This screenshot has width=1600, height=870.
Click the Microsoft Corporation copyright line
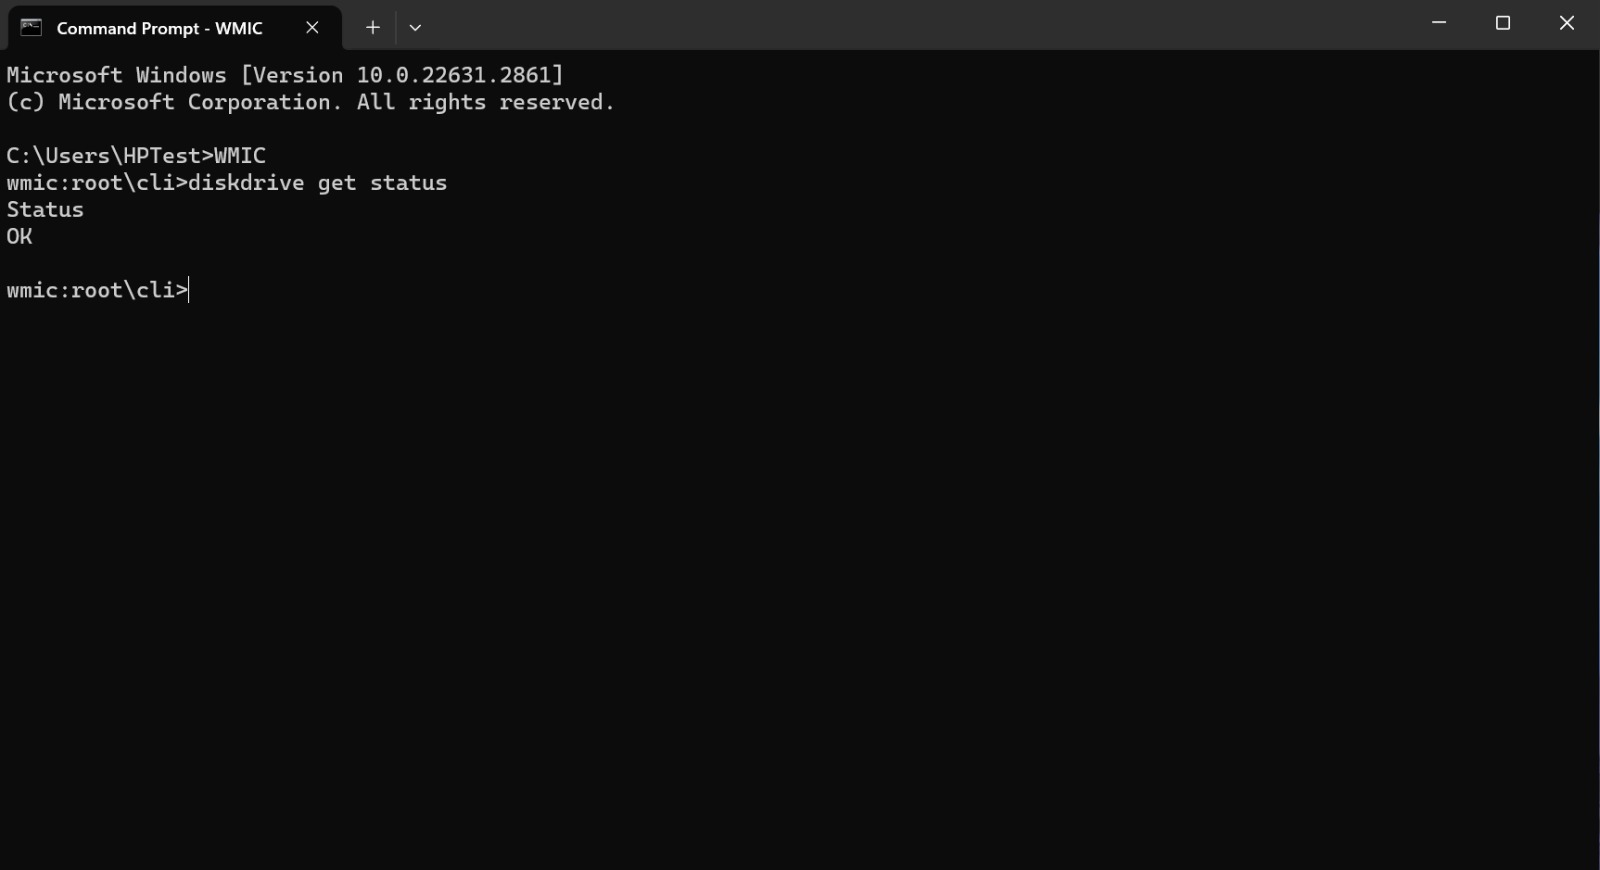310,102
